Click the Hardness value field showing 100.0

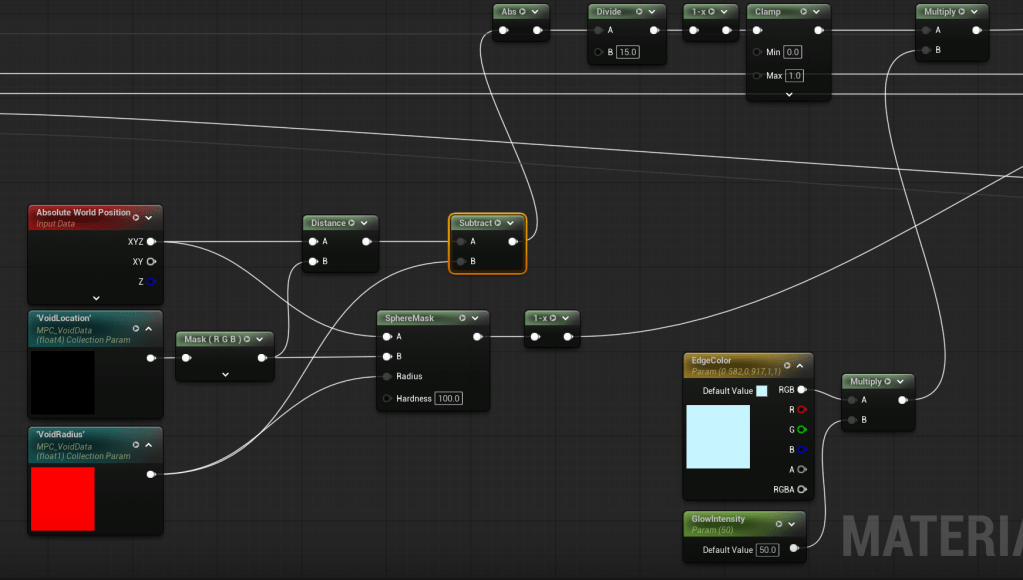point(447,399)
